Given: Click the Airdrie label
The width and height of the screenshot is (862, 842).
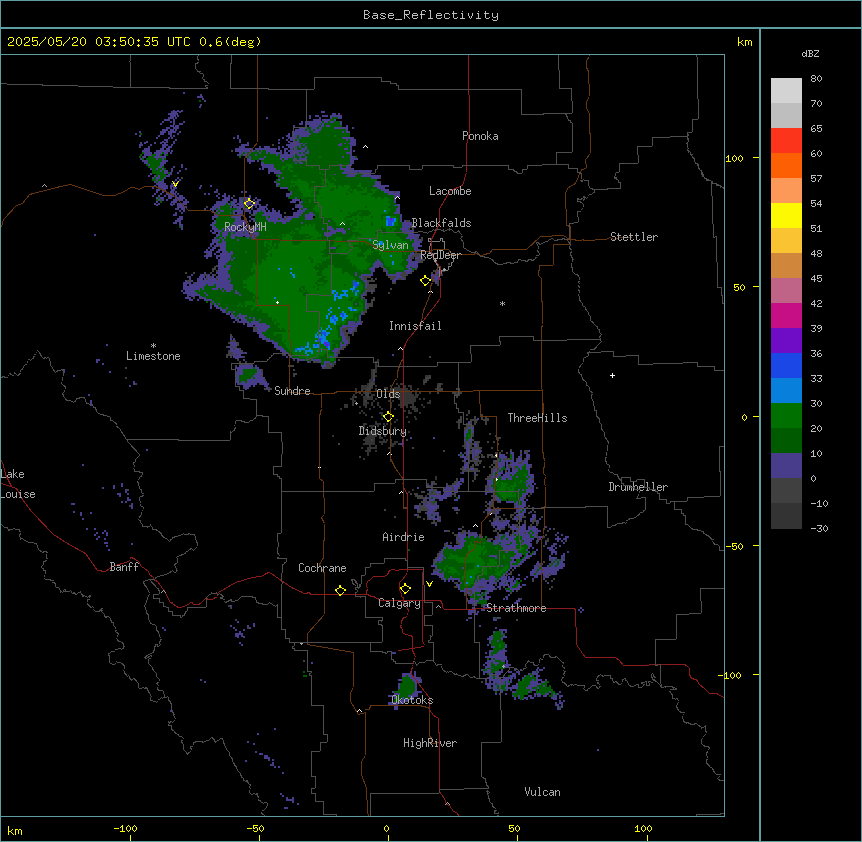Looking at the screenshot, I should coord(403,537).
